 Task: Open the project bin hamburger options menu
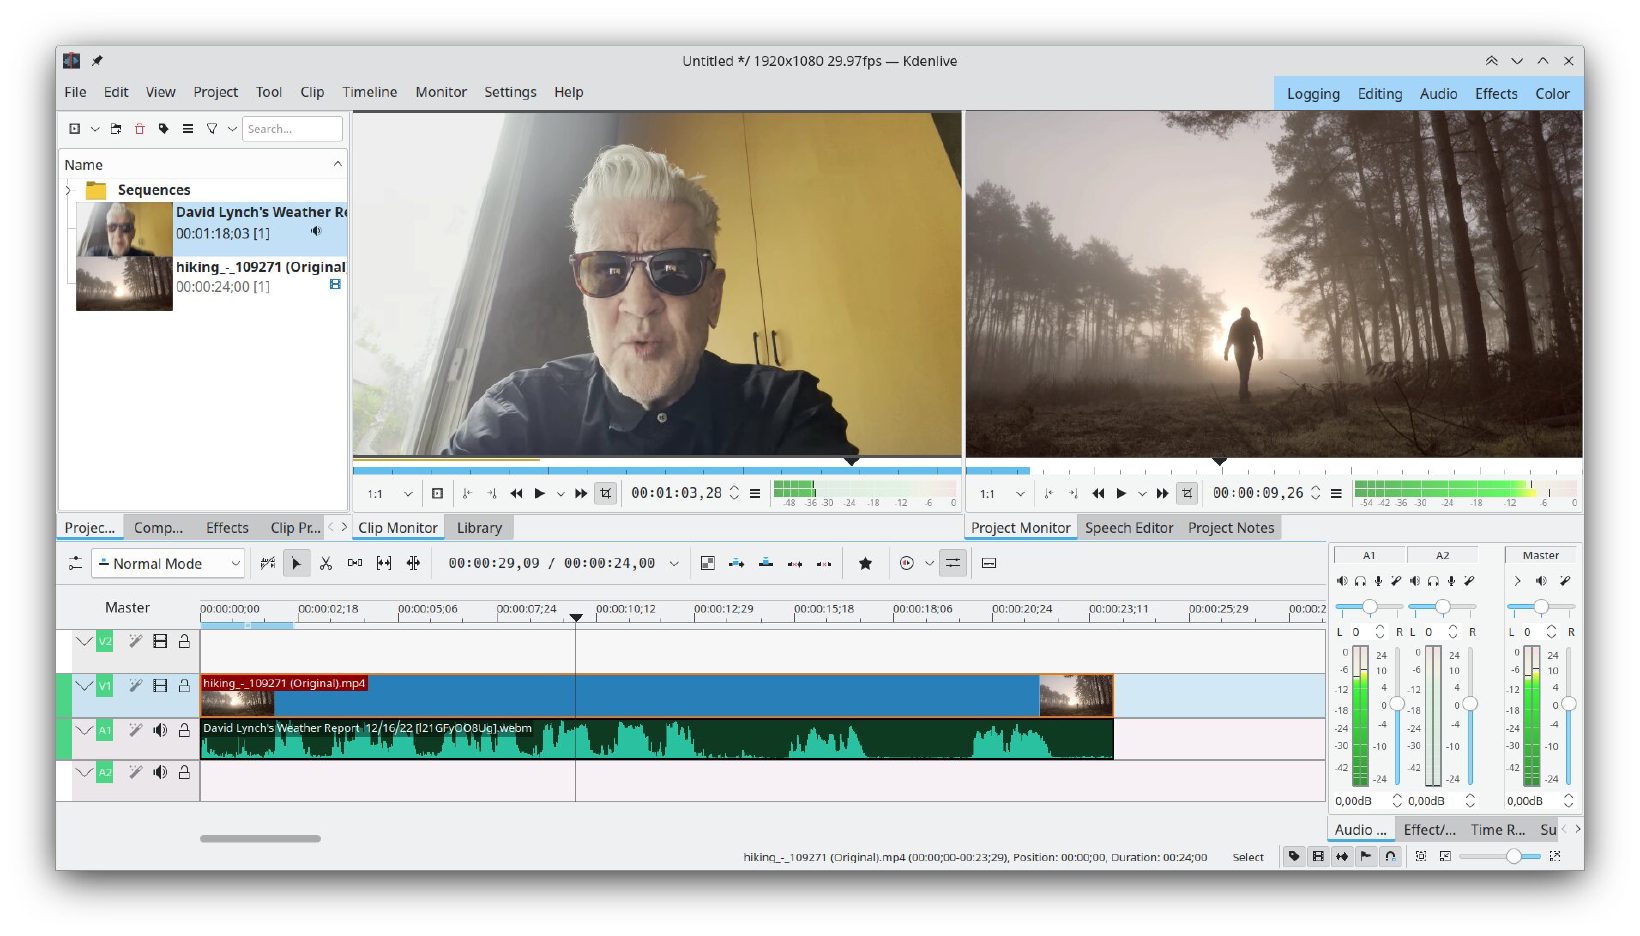pos(187,129)
